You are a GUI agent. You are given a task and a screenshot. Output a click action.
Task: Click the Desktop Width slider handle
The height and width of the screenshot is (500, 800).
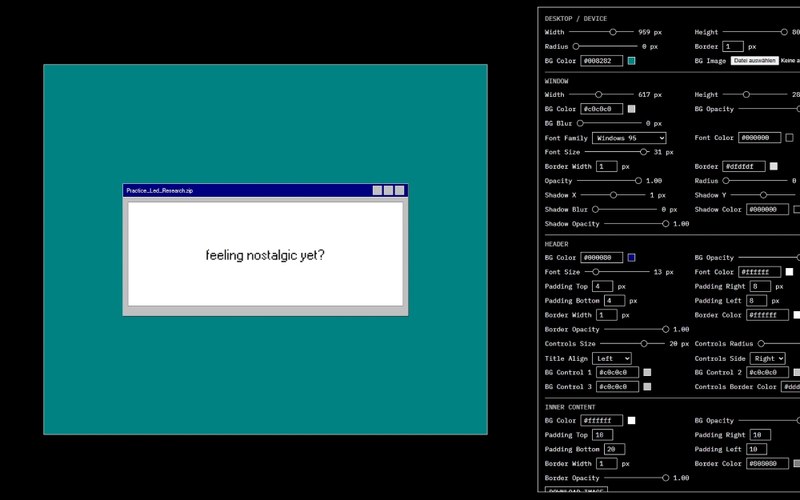(x=613, y=32)
